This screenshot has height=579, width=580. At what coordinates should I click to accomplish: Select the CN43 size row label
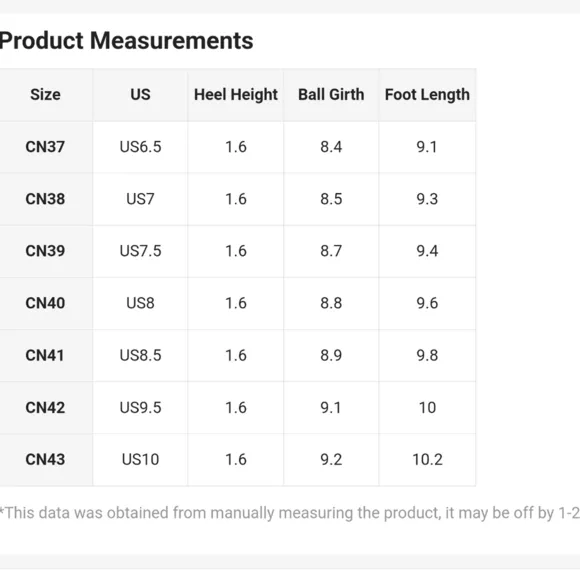click(45, 460)
